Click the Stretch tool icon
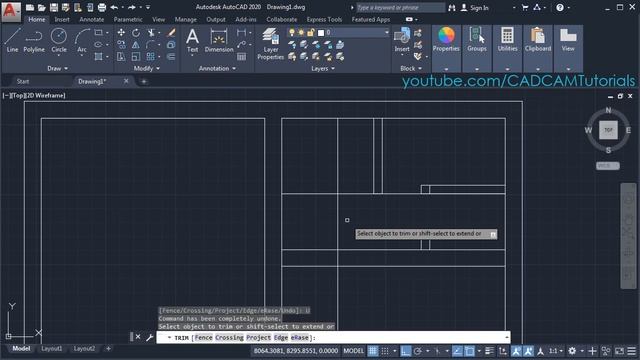640x360 pixels. 121,56
